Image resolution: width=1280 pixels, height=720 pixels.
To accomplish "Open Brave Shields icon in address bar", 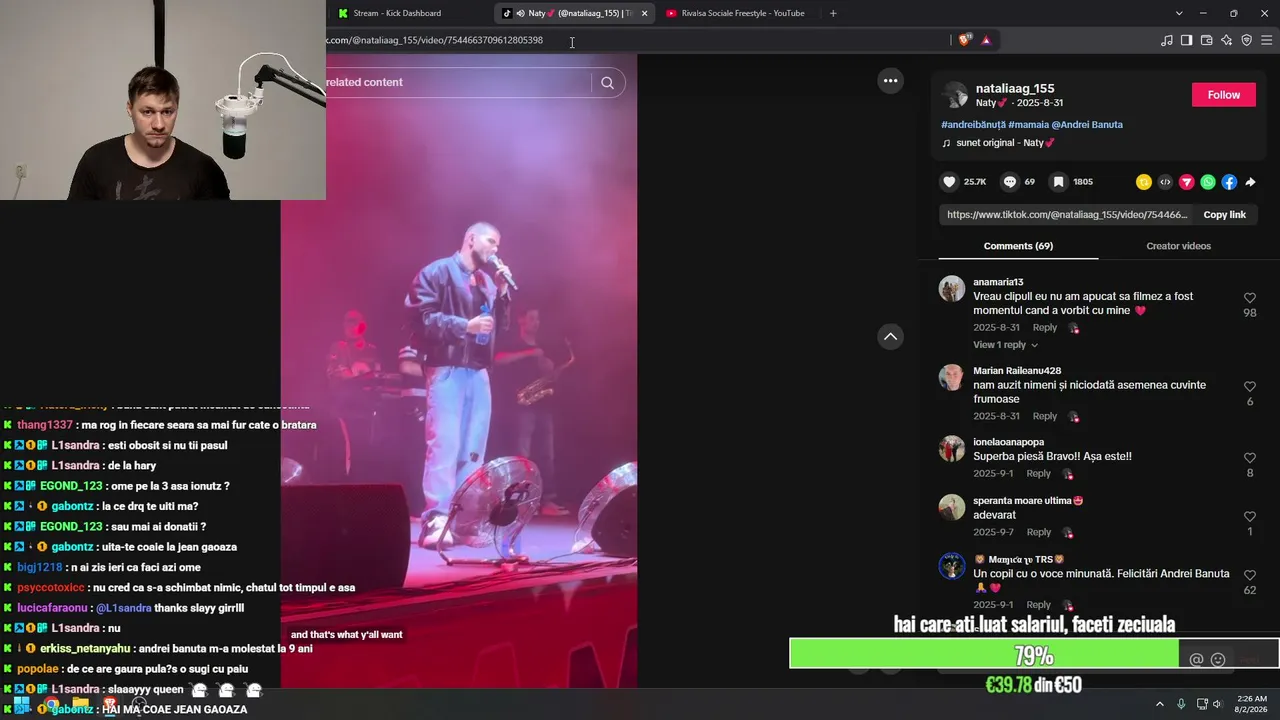I will [x=964, y=40].
